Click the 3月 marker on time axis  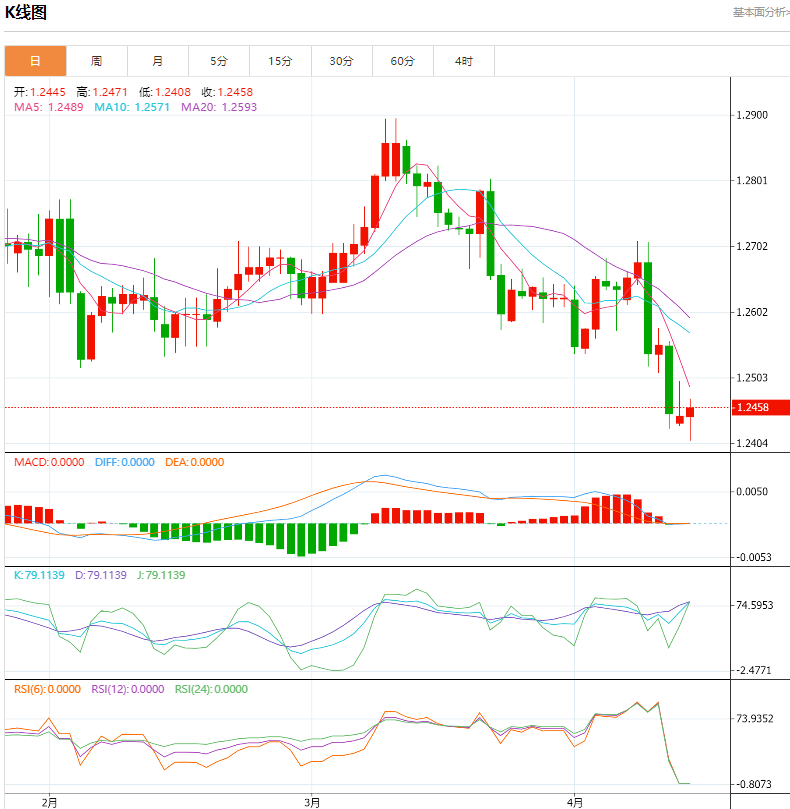click(x=312, y=801)
